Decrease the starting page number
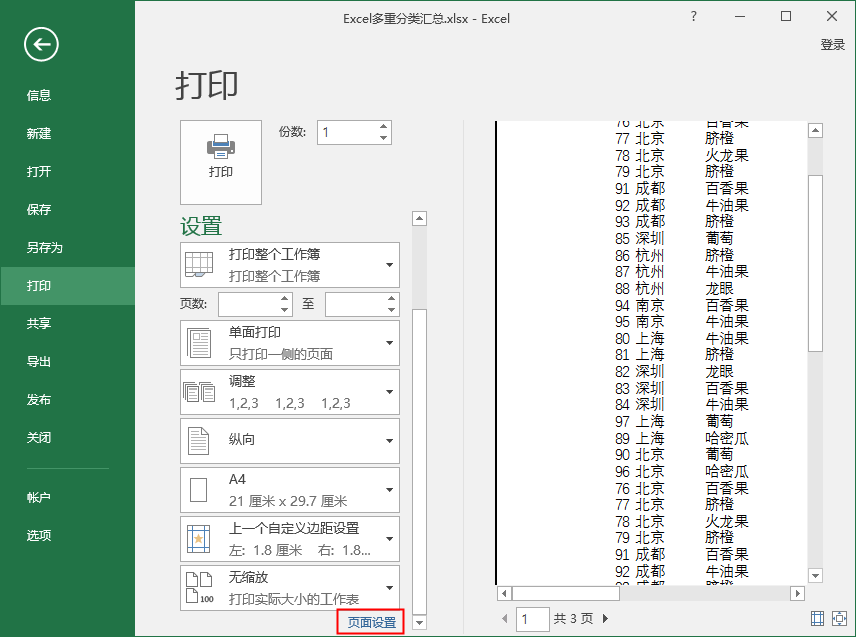The width and height of the screenshot is (856, 637). coord(284,309)
